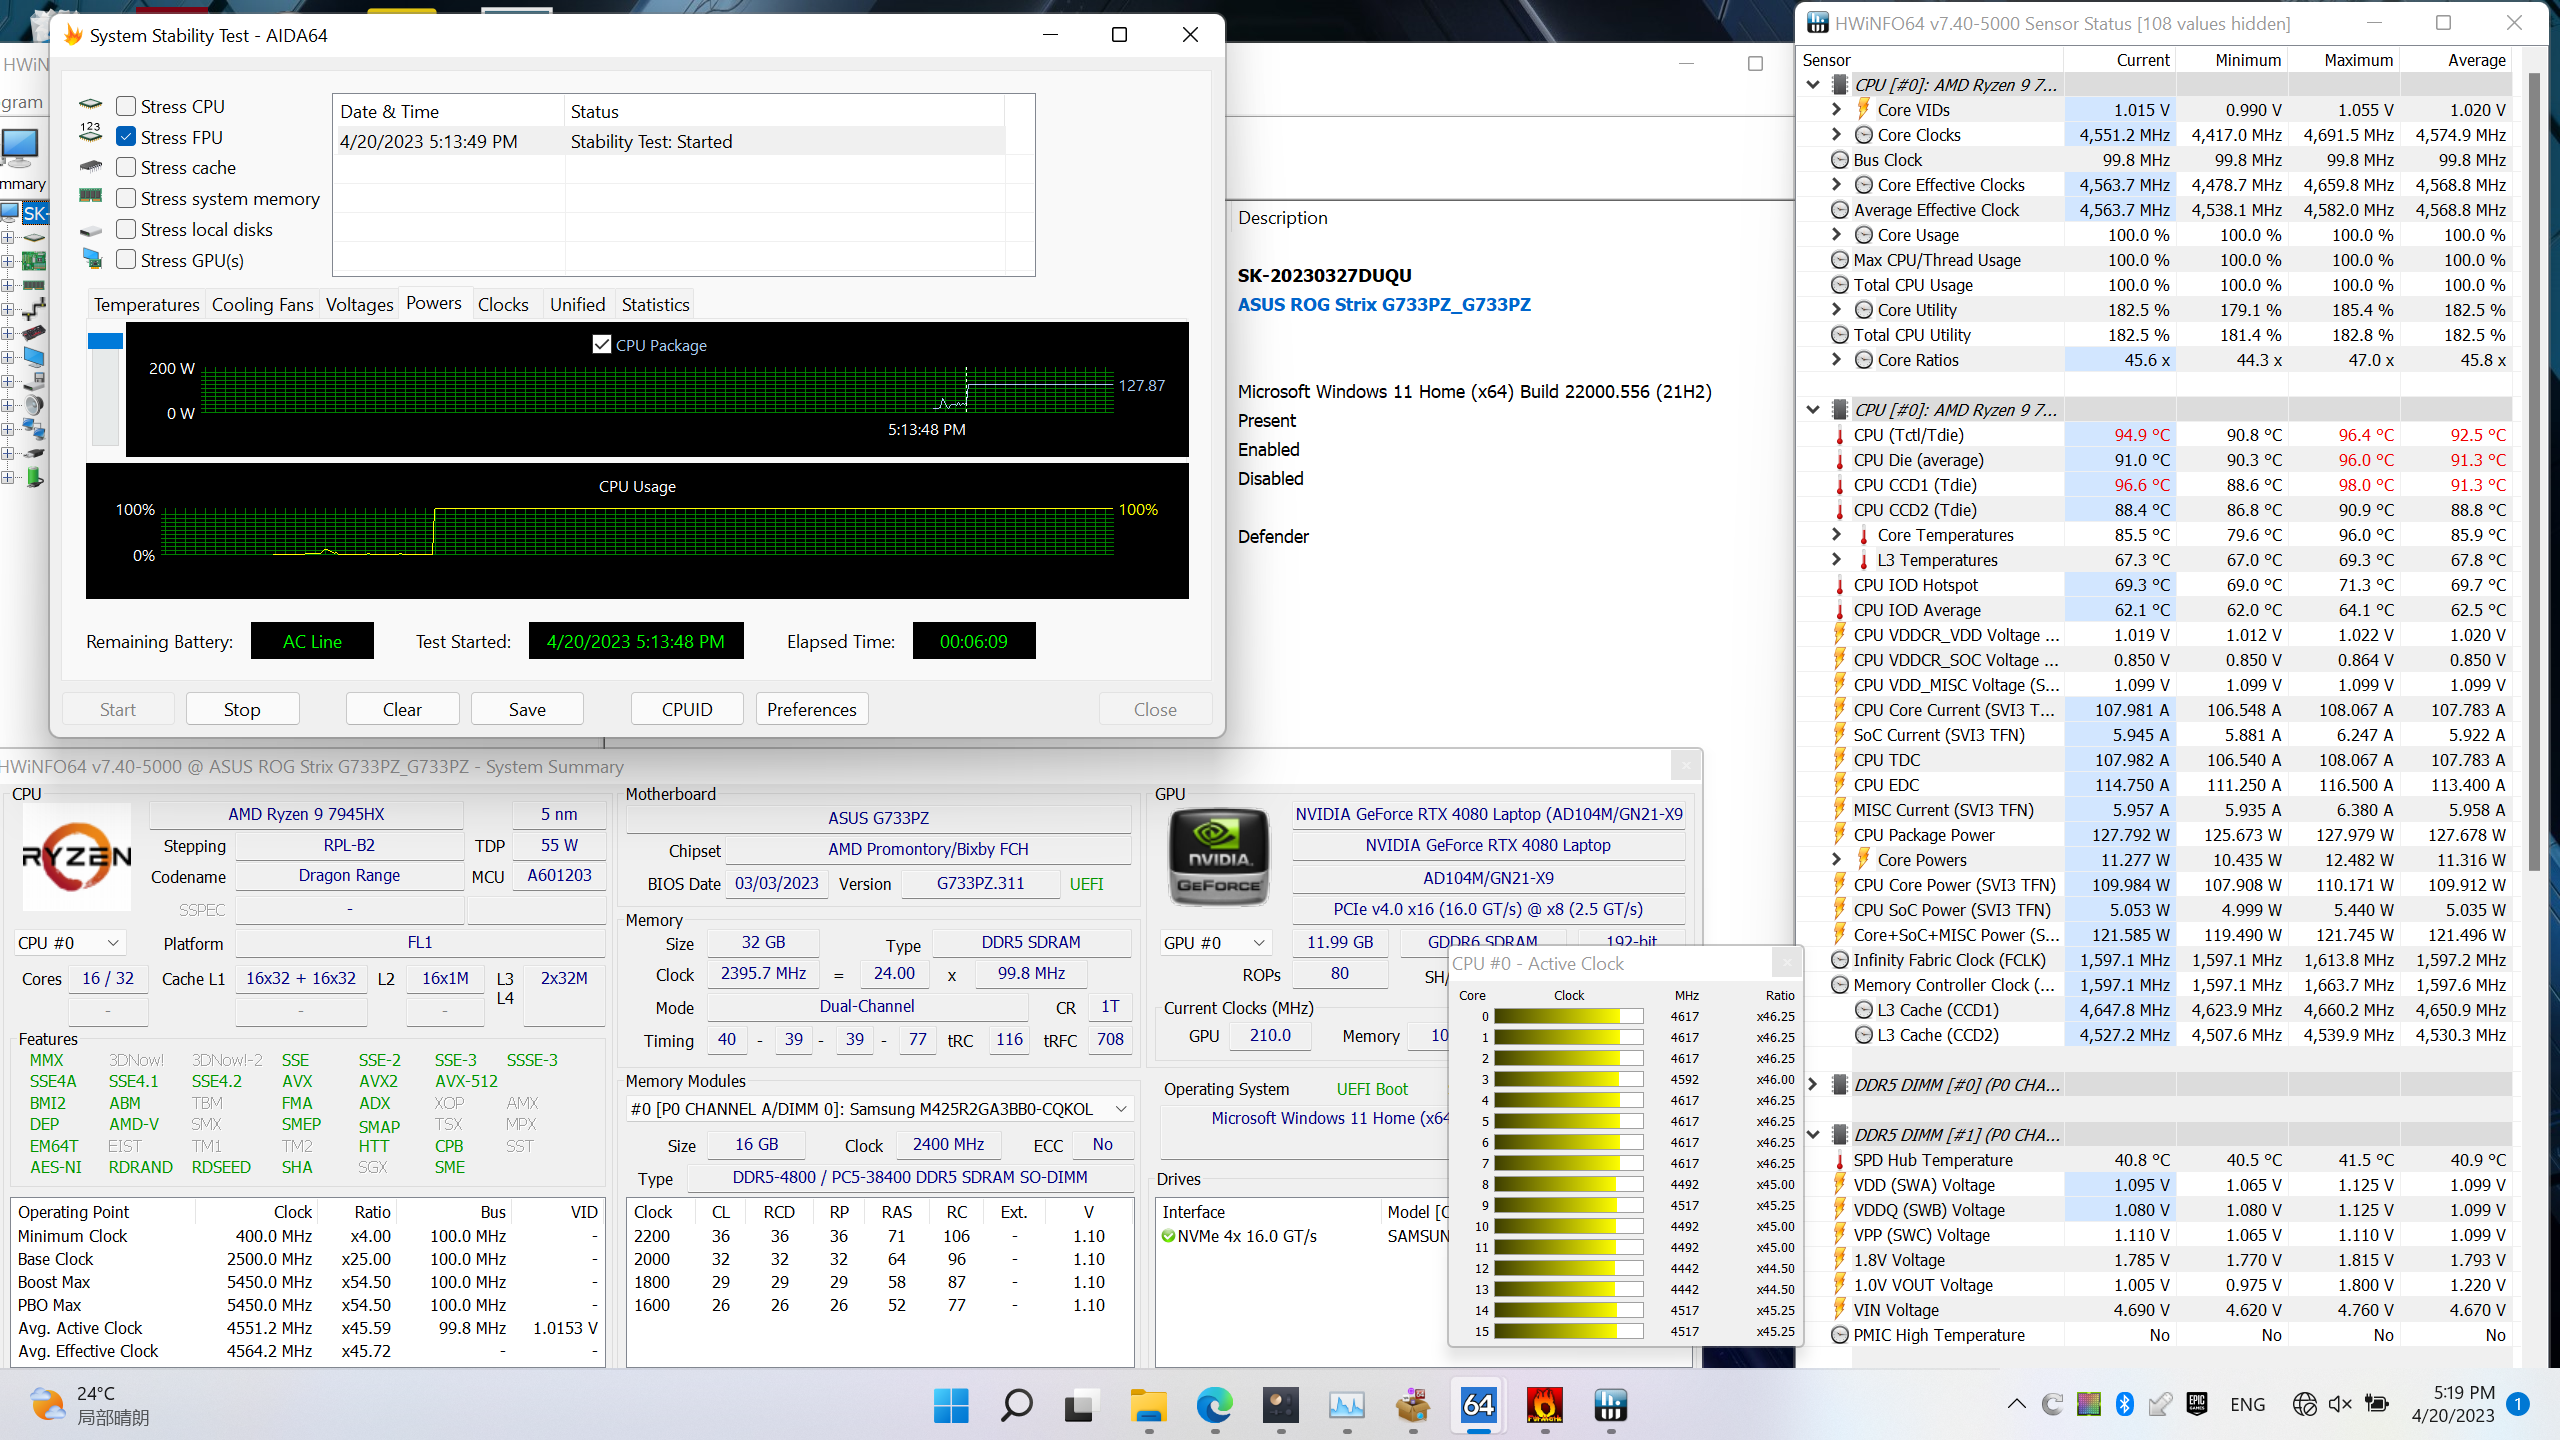Open the FurMark icon in taskbar

(1544, 1405)
